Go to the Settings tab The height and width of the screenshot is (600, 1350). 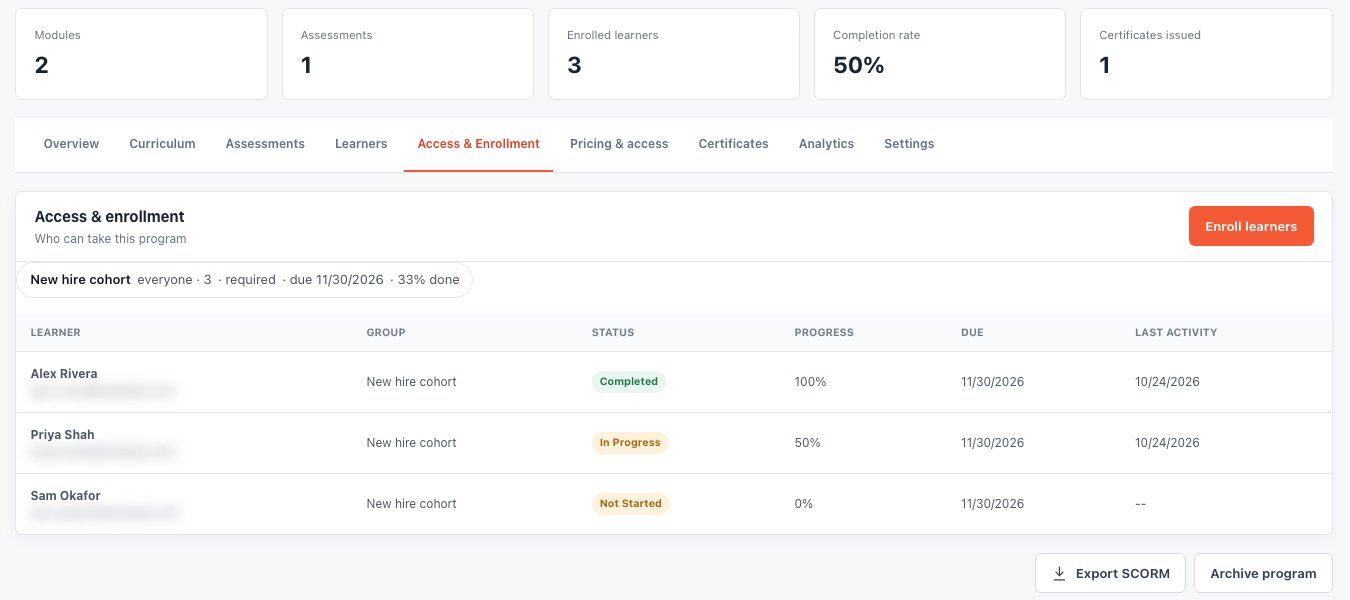909,144
